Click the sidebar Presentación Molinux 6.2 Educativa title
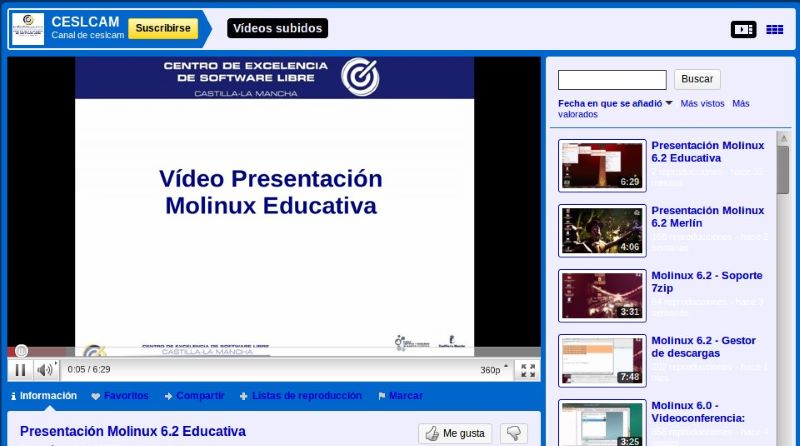This screenshot has height=446, width=800. [708, 152]
